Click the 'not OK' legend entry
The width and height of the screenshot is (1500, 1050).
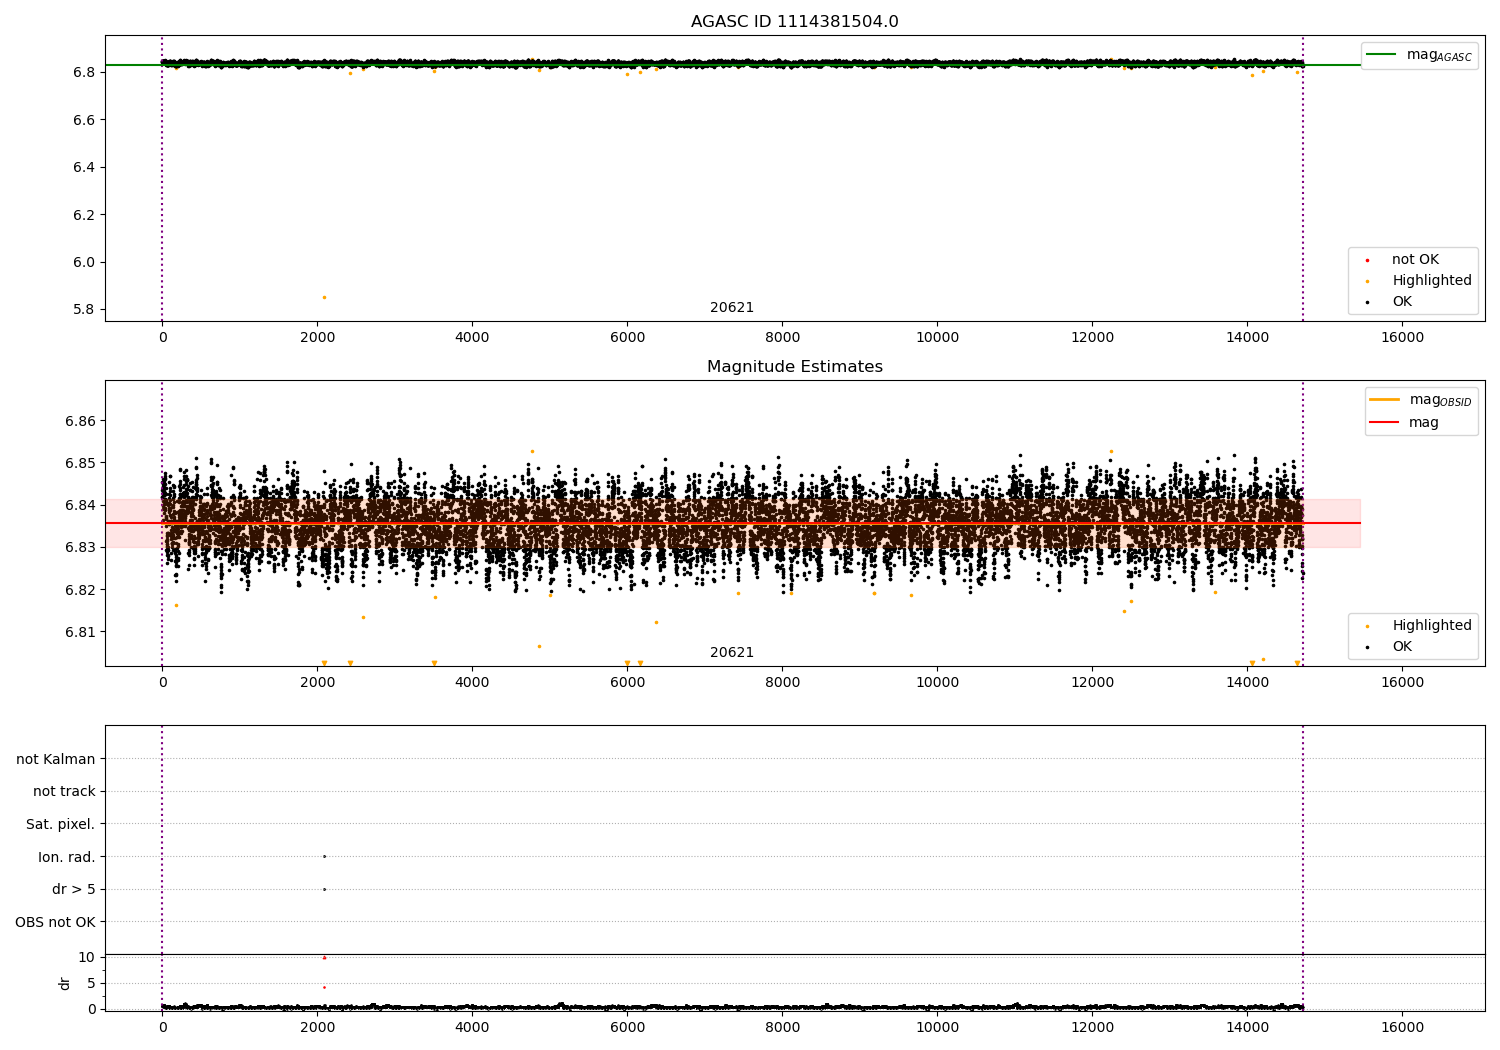[x=1415, y=259]
